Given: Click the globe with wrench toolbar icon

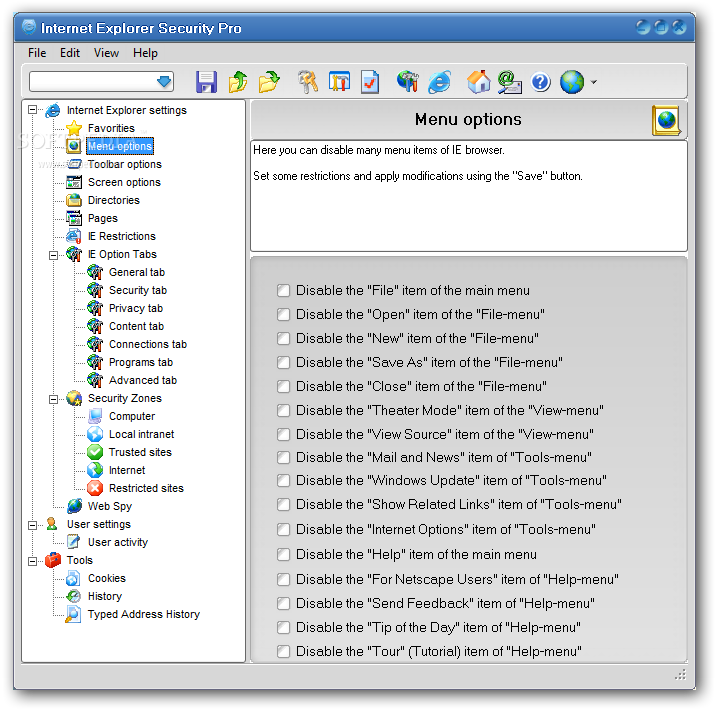Looking at the screenshot, I should [x=407, y=82].
